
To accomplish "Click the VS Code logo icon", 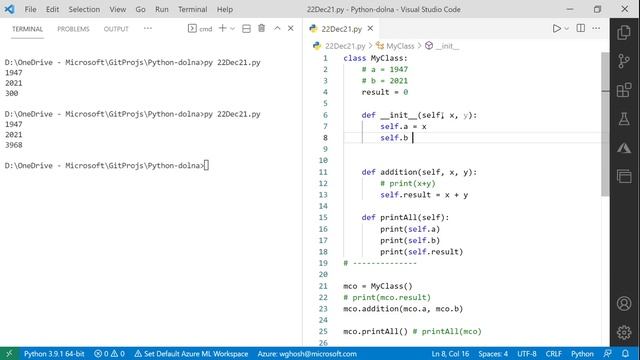I will 9,9.
